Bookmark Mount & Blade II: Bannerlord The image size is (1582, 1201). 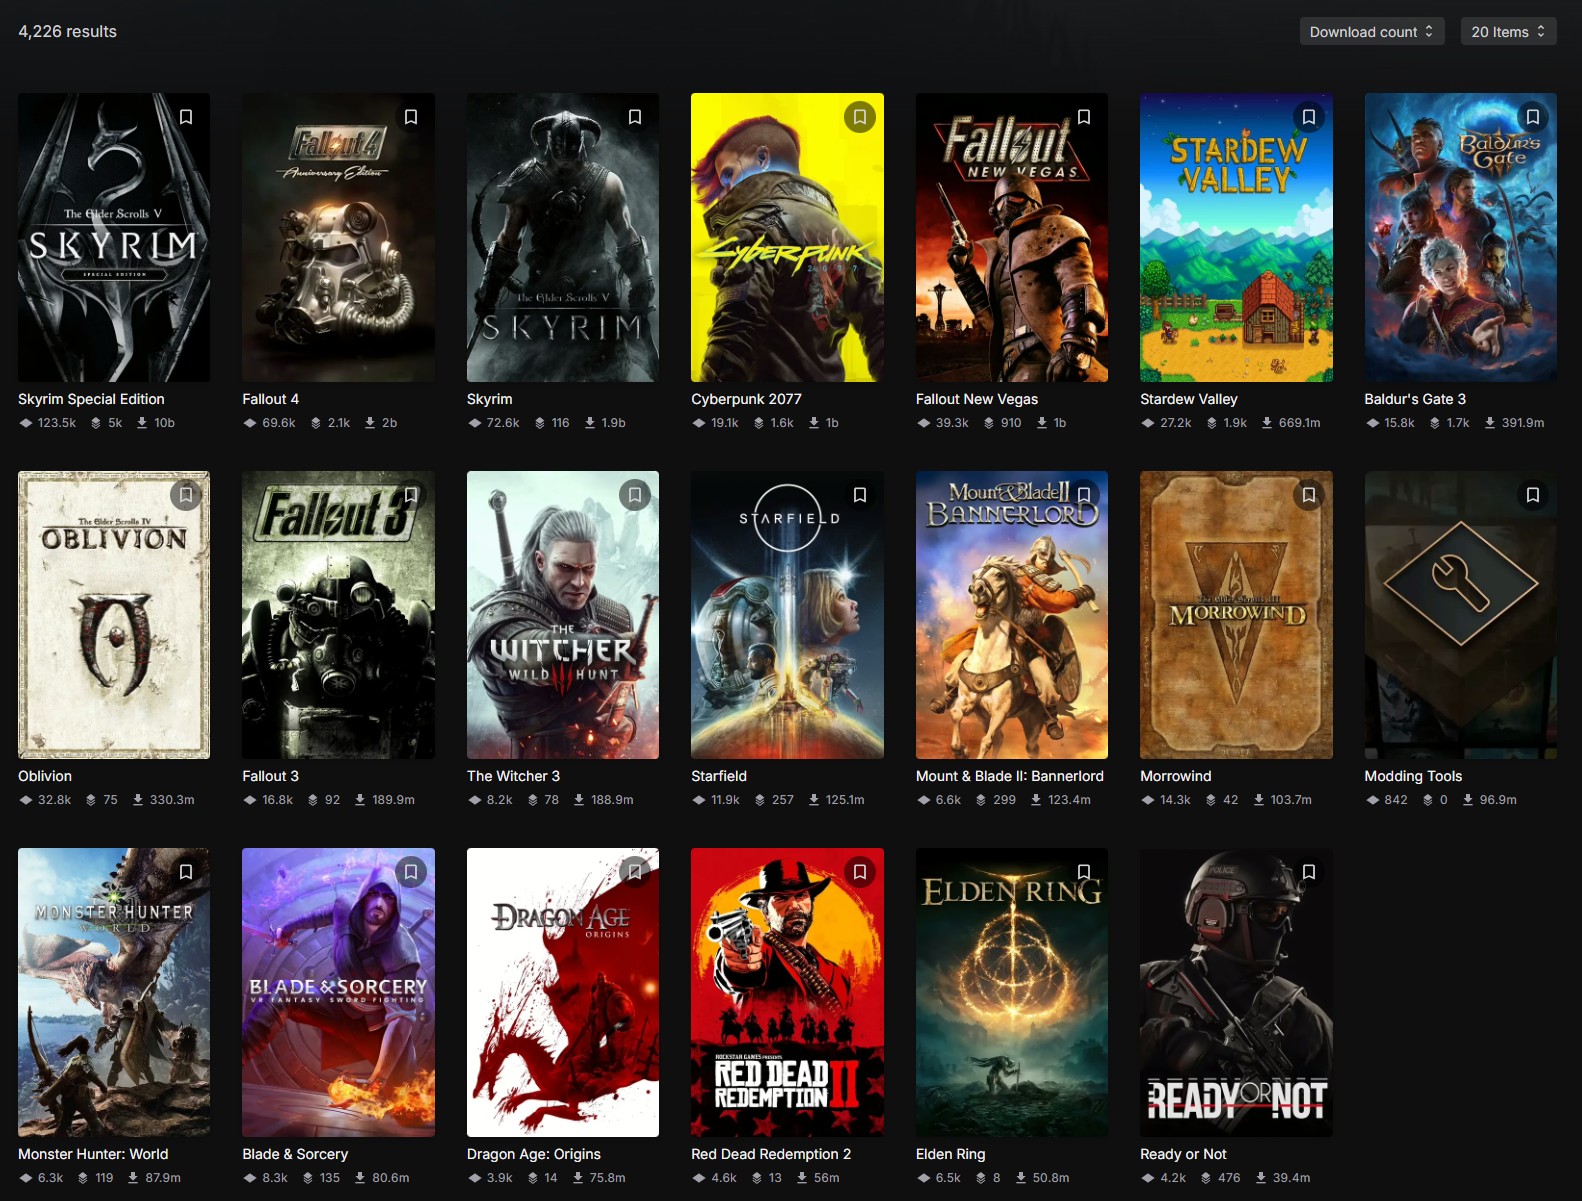click(1084, 495)
